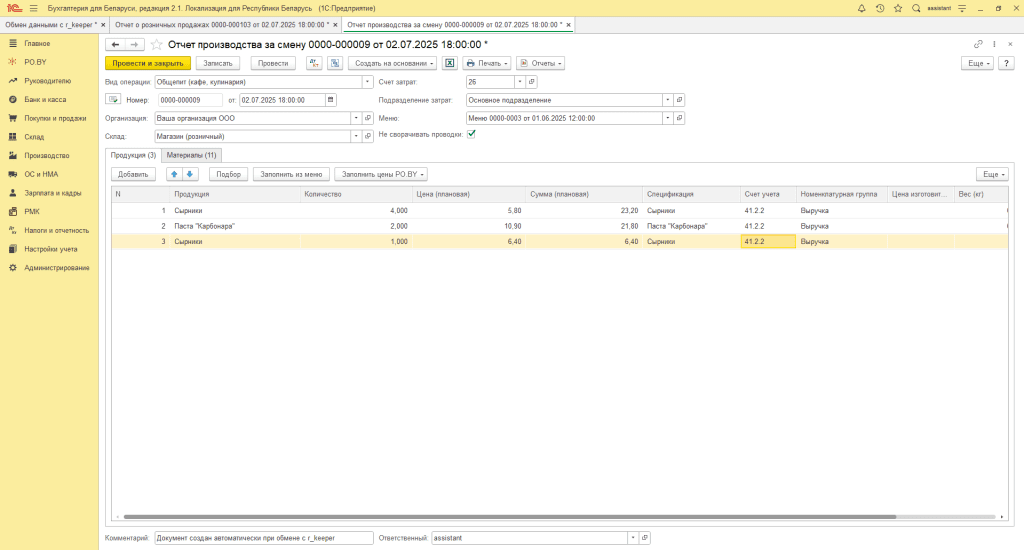
Task: Click Провести button
Action: 273,63
